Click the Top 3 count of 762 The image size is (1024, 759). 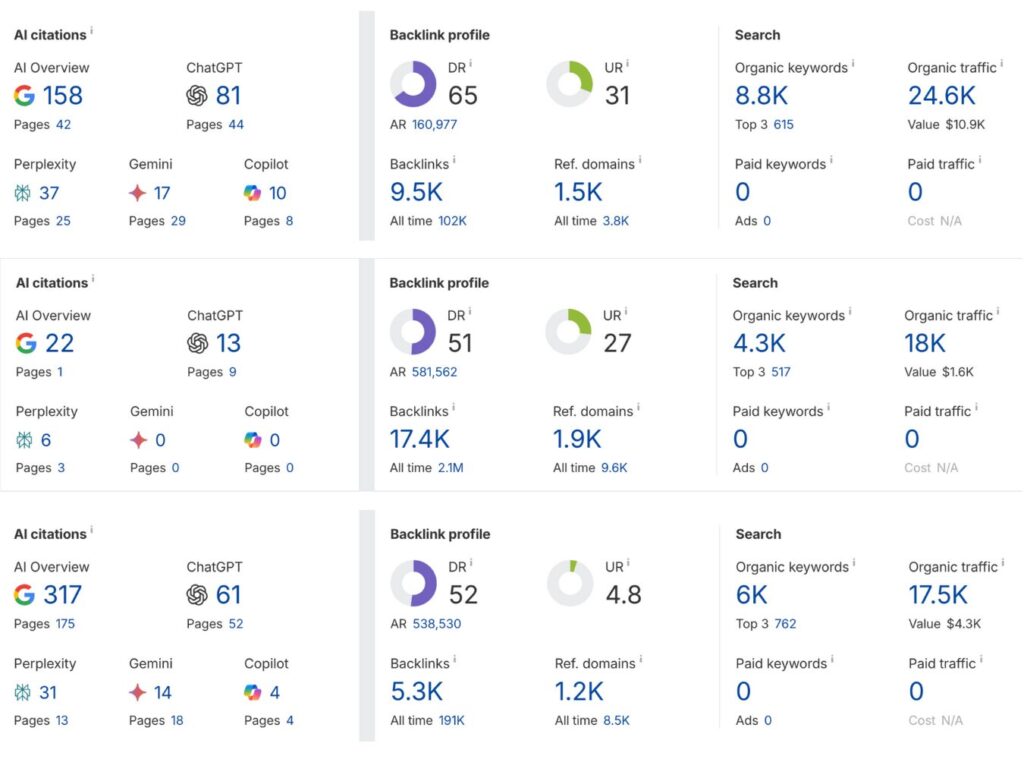[x=785, y=624]
